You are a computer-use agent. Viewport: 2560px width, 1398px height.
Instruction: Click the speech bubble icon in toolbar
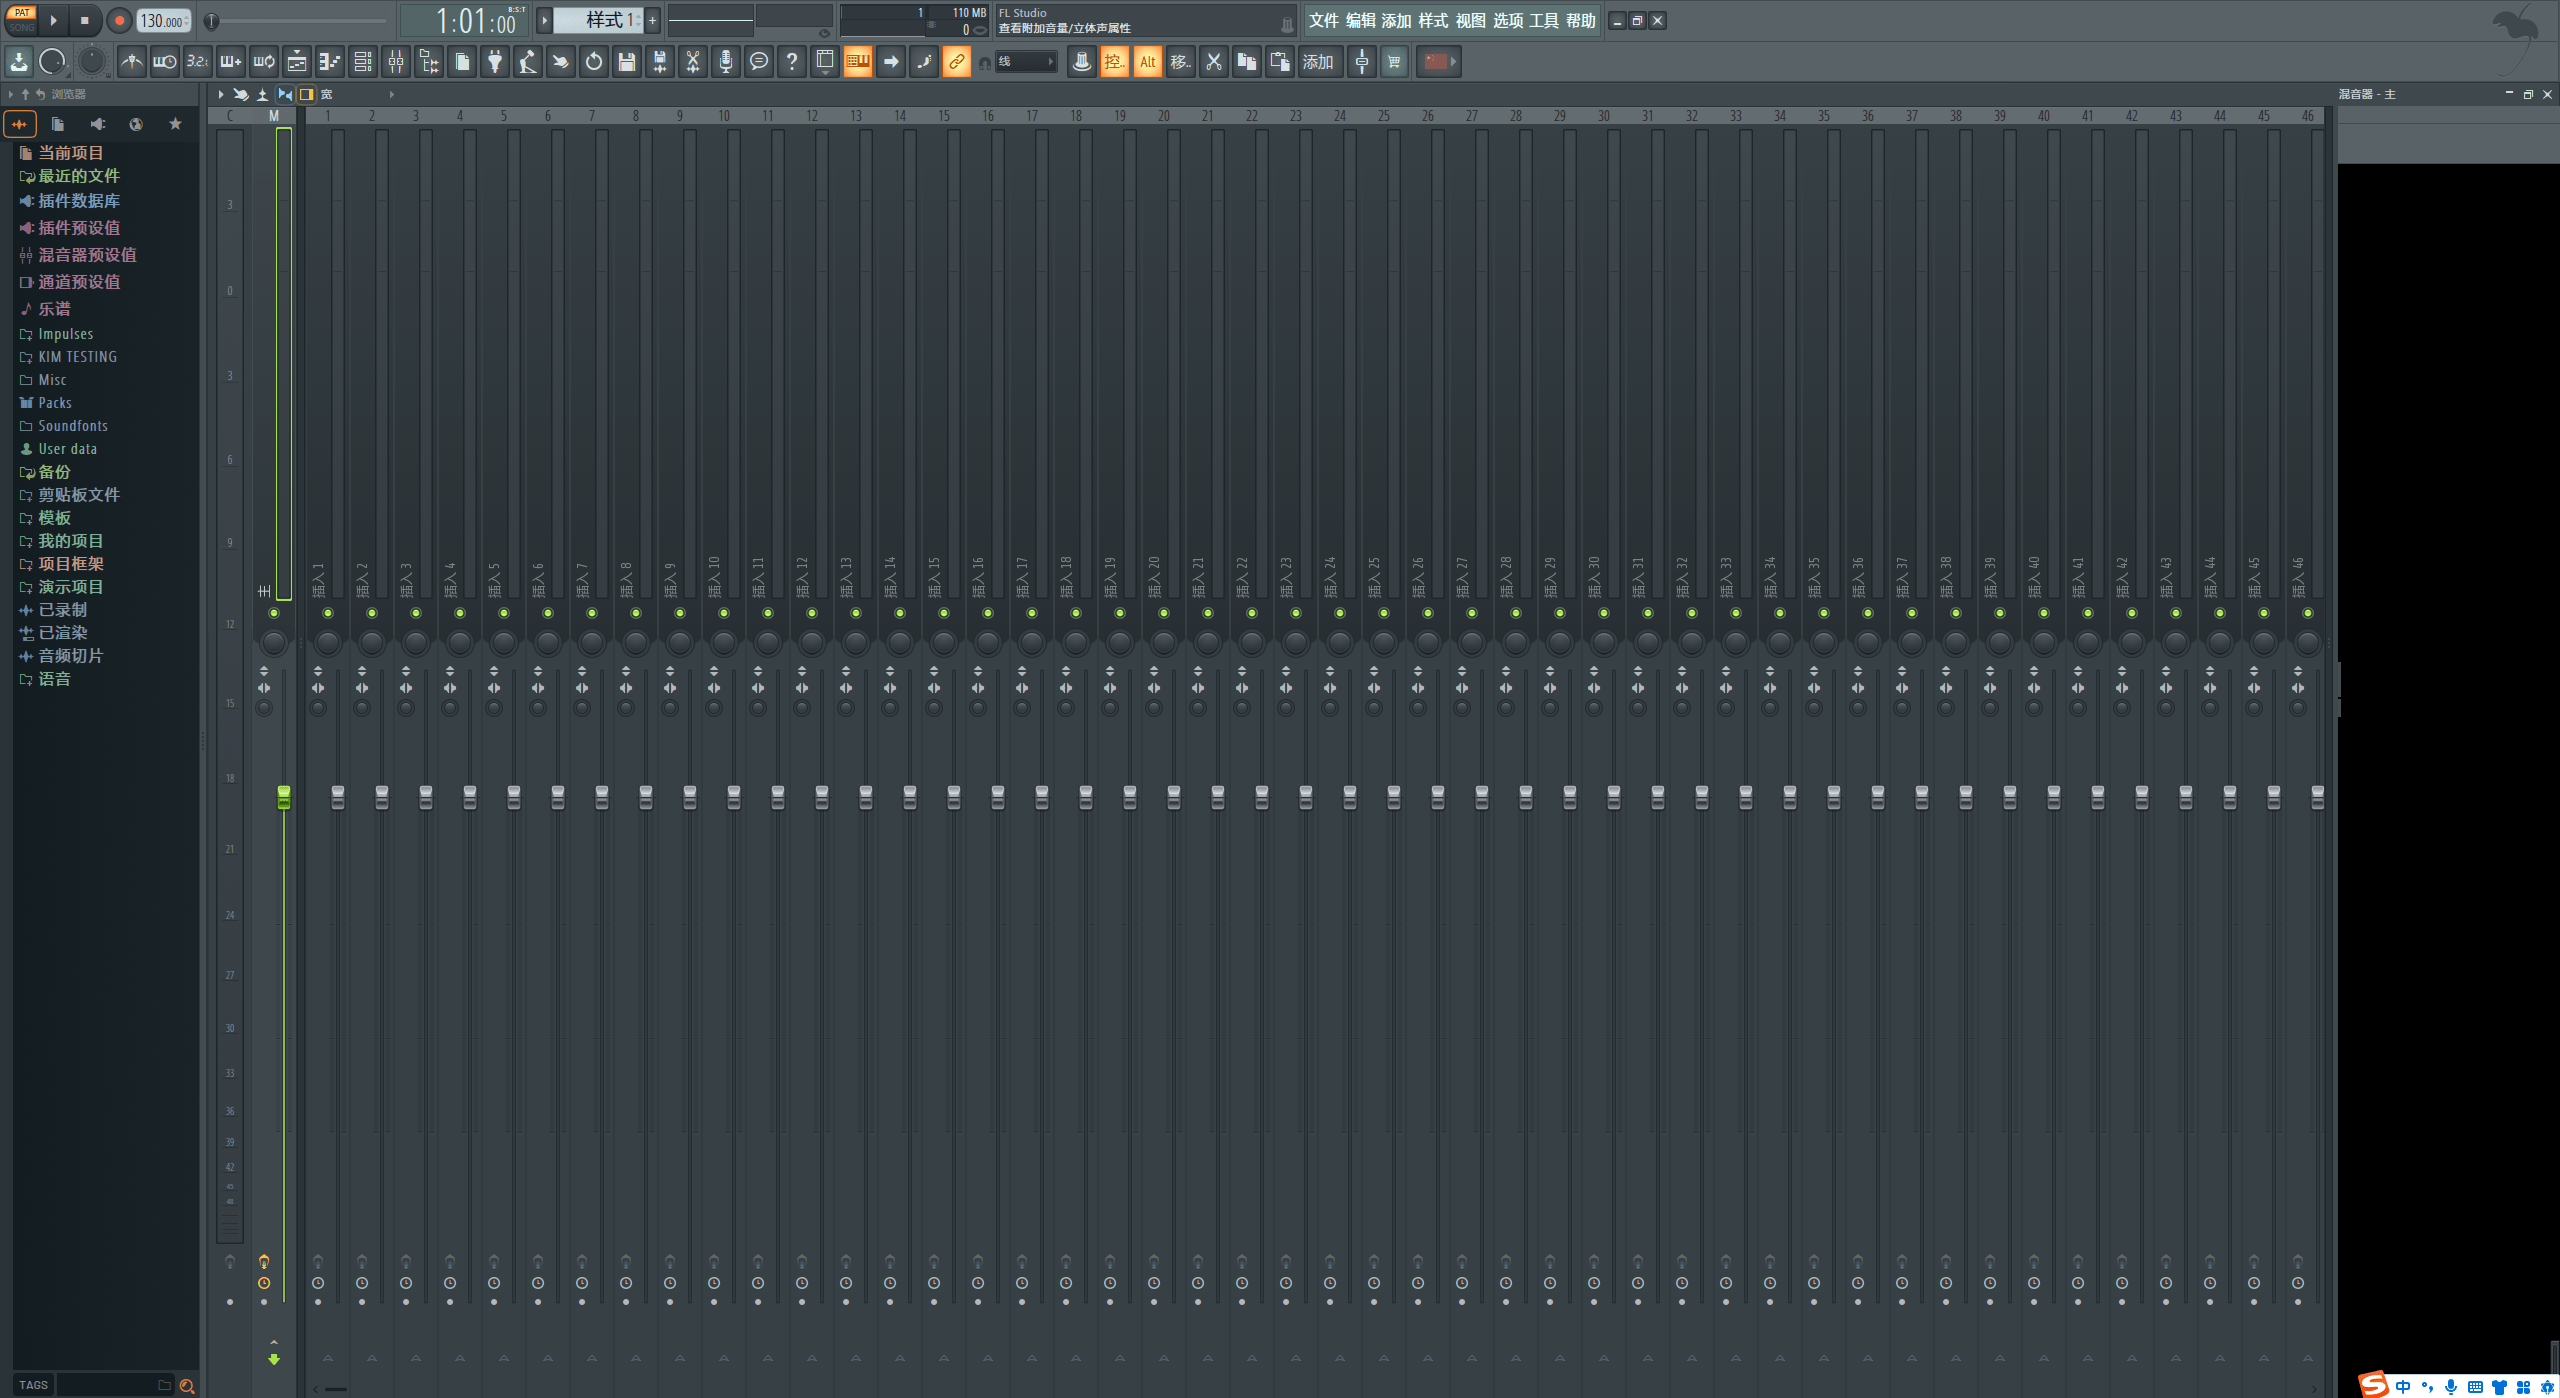pyautogui.click(x=759, y=62)
